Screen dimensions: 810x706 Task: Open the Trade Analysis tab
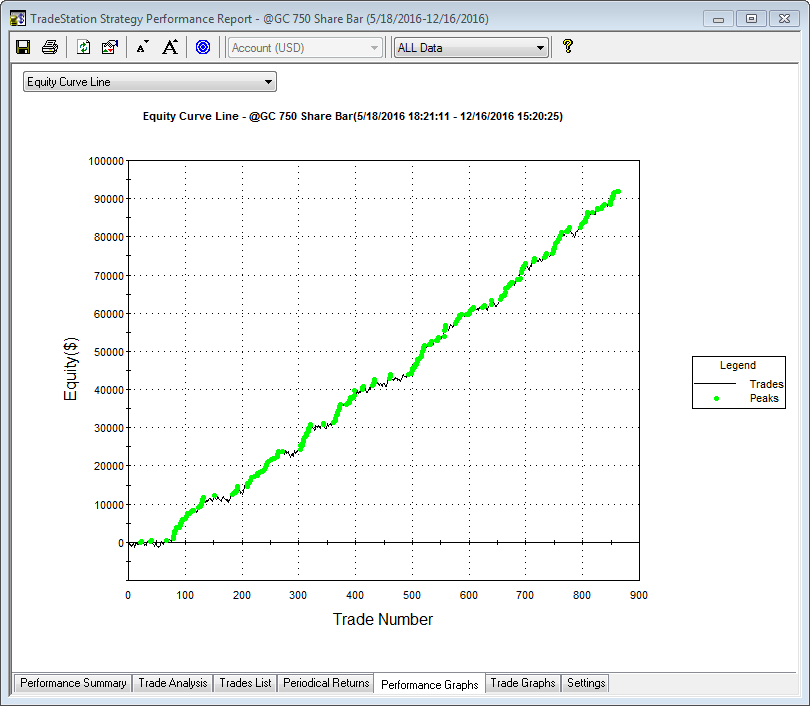coord(172,683)
